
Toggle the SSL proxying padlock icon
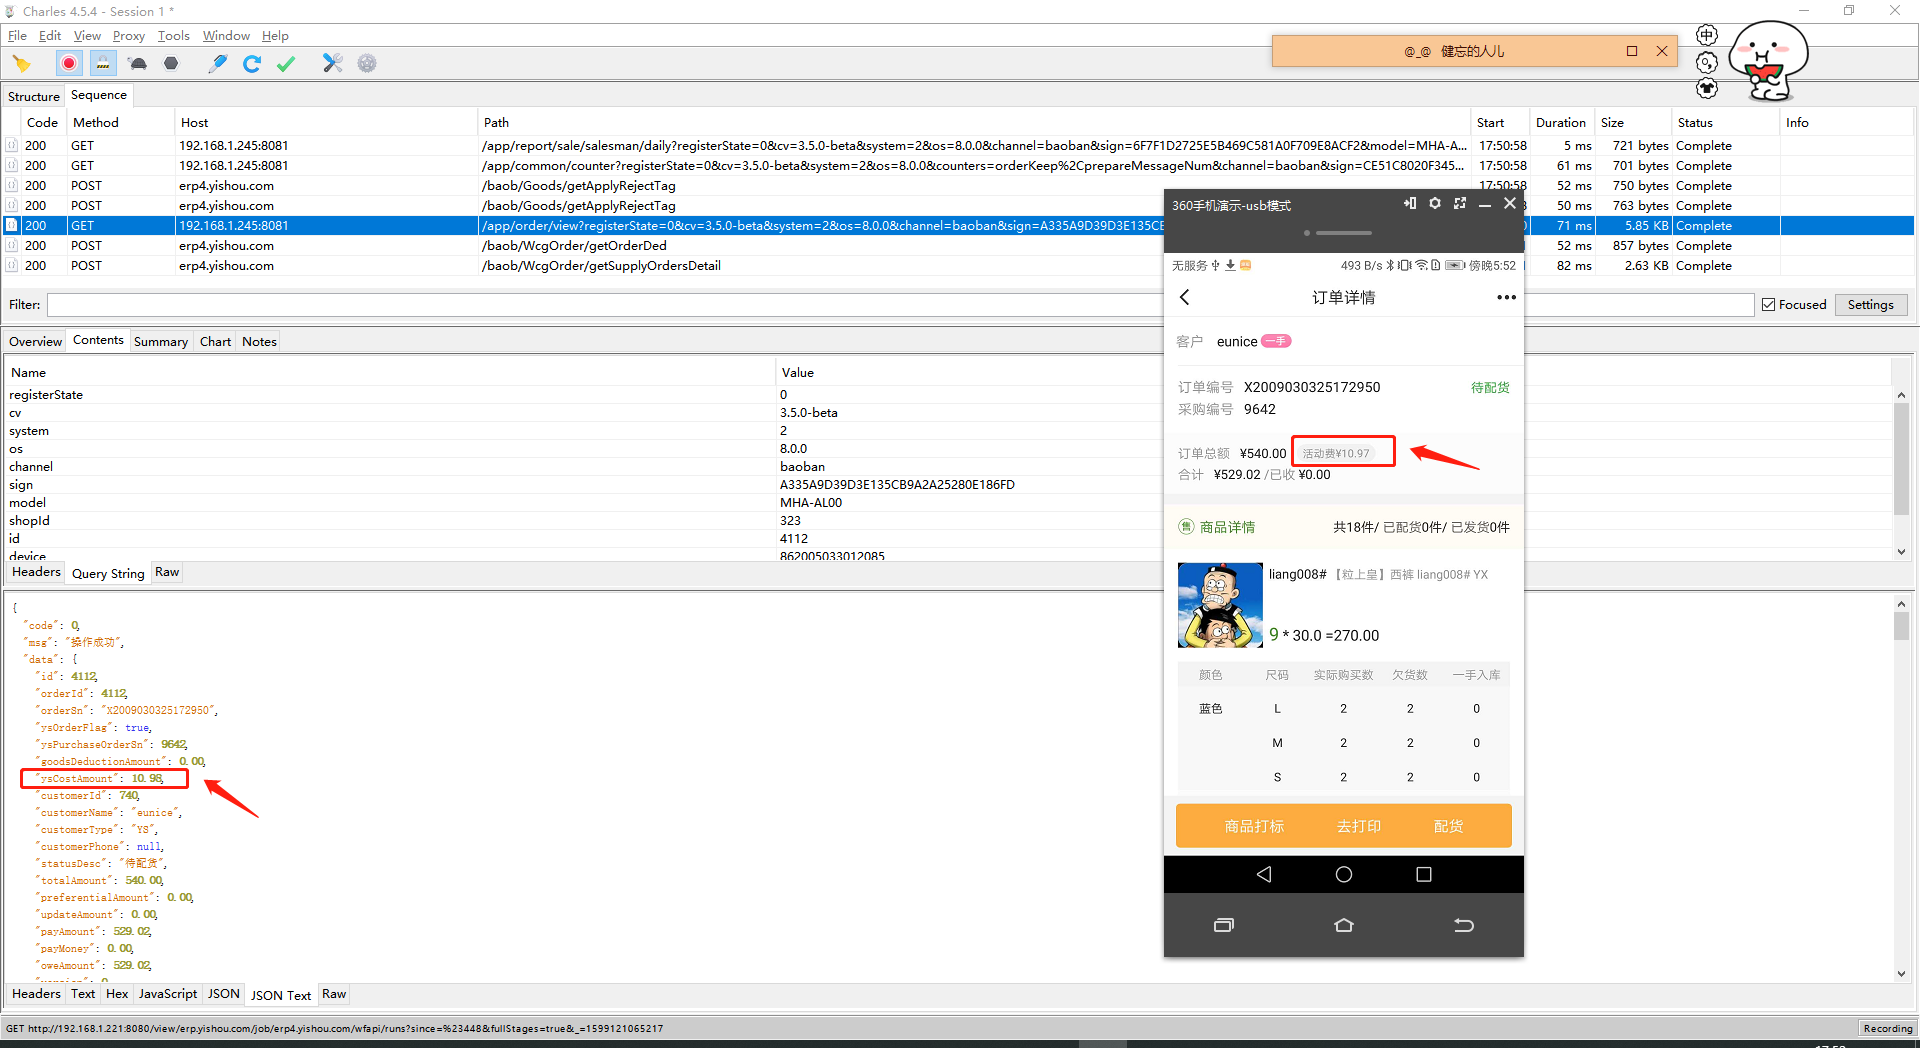[x=103, y=64]
